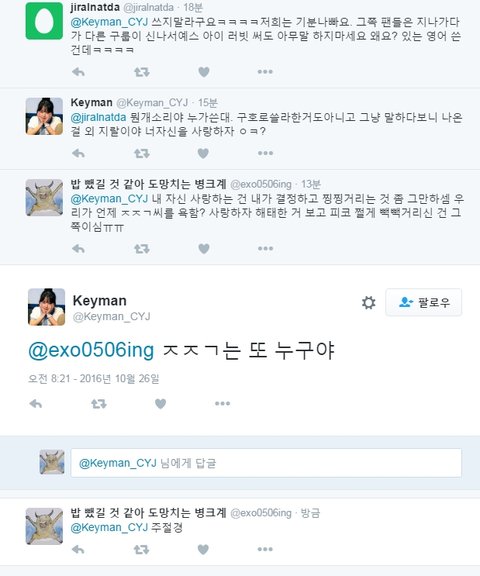Like the jiralnatda tweet with heart icon
This screenshot has width=480, height=576.
point(204,72)
